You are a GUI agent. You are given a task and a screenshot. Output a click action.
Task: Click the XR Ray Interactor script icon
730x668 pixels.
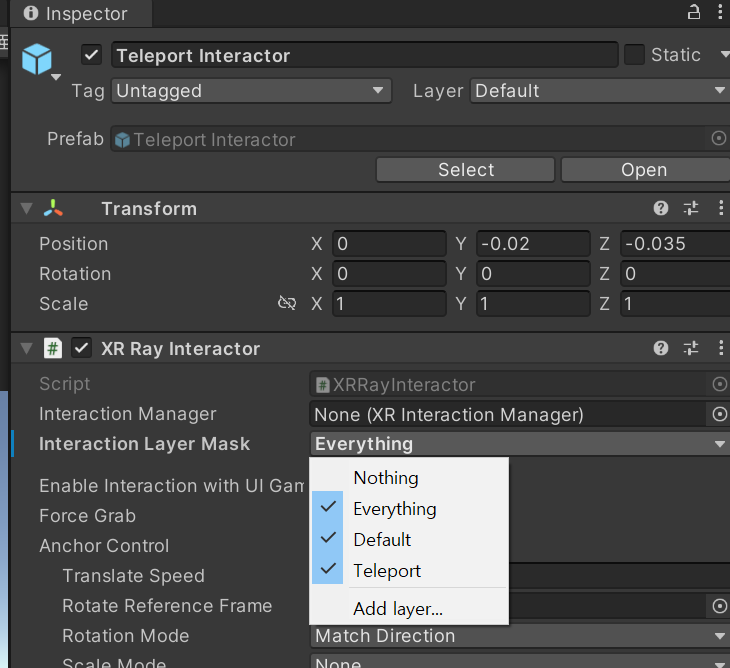click(x=53, y=348)
